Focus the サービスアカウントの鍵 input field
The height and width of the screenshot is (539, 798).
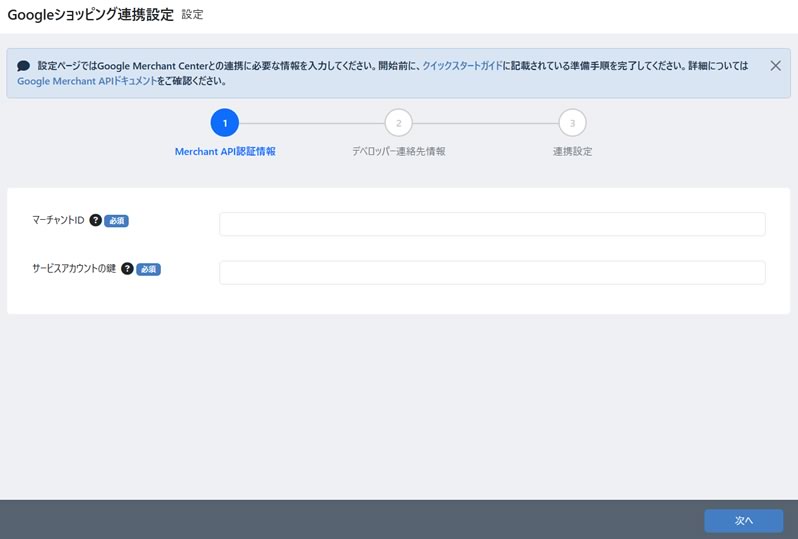click(492, 273)
